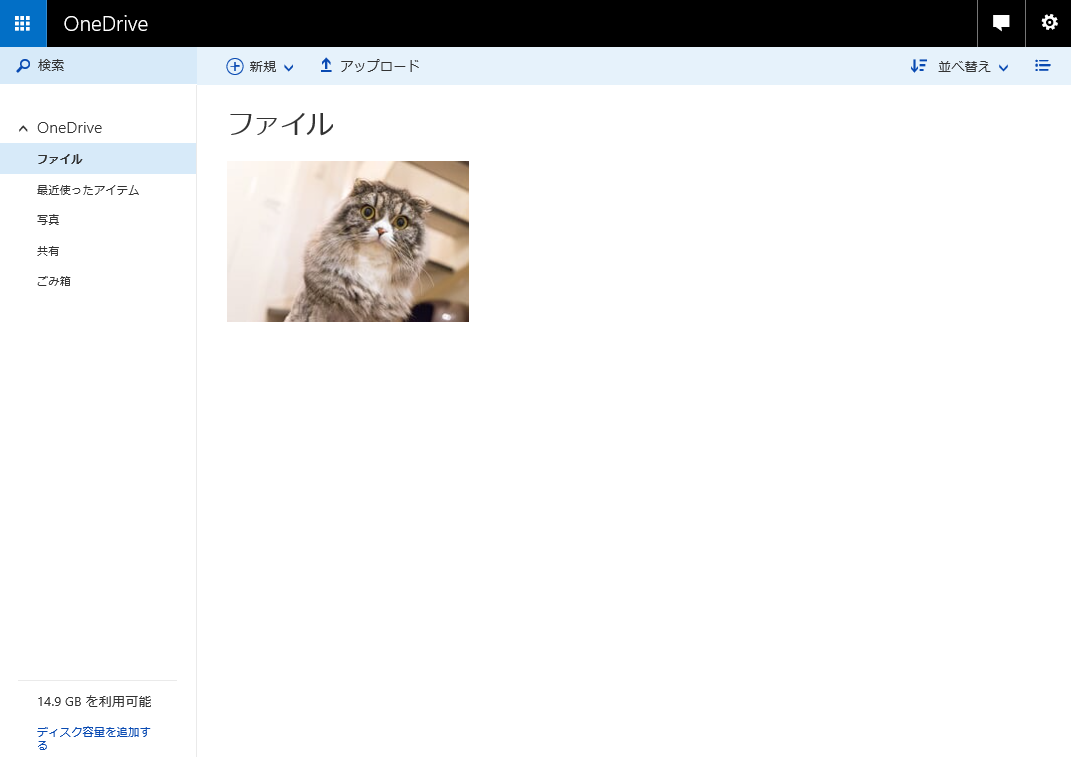The image size is (1071, 757).
Task: Collapse the OneDrive tree chevron
Action: tap(23, 128)
